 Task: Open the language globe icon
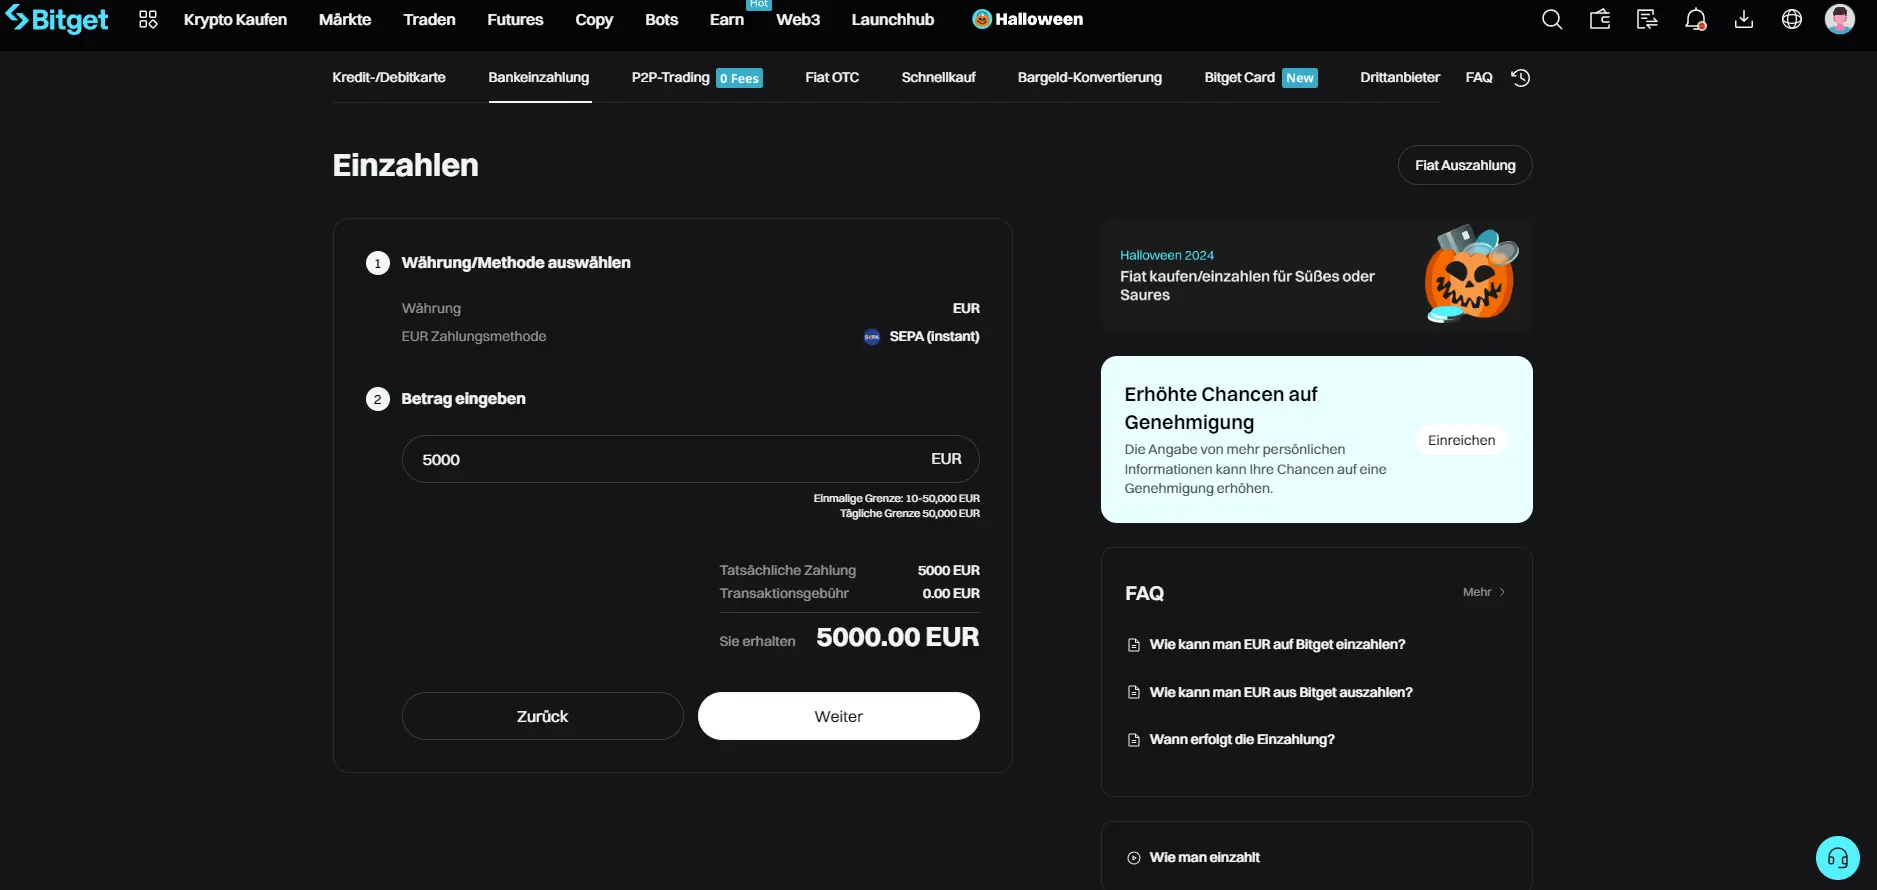point(1791,19)
